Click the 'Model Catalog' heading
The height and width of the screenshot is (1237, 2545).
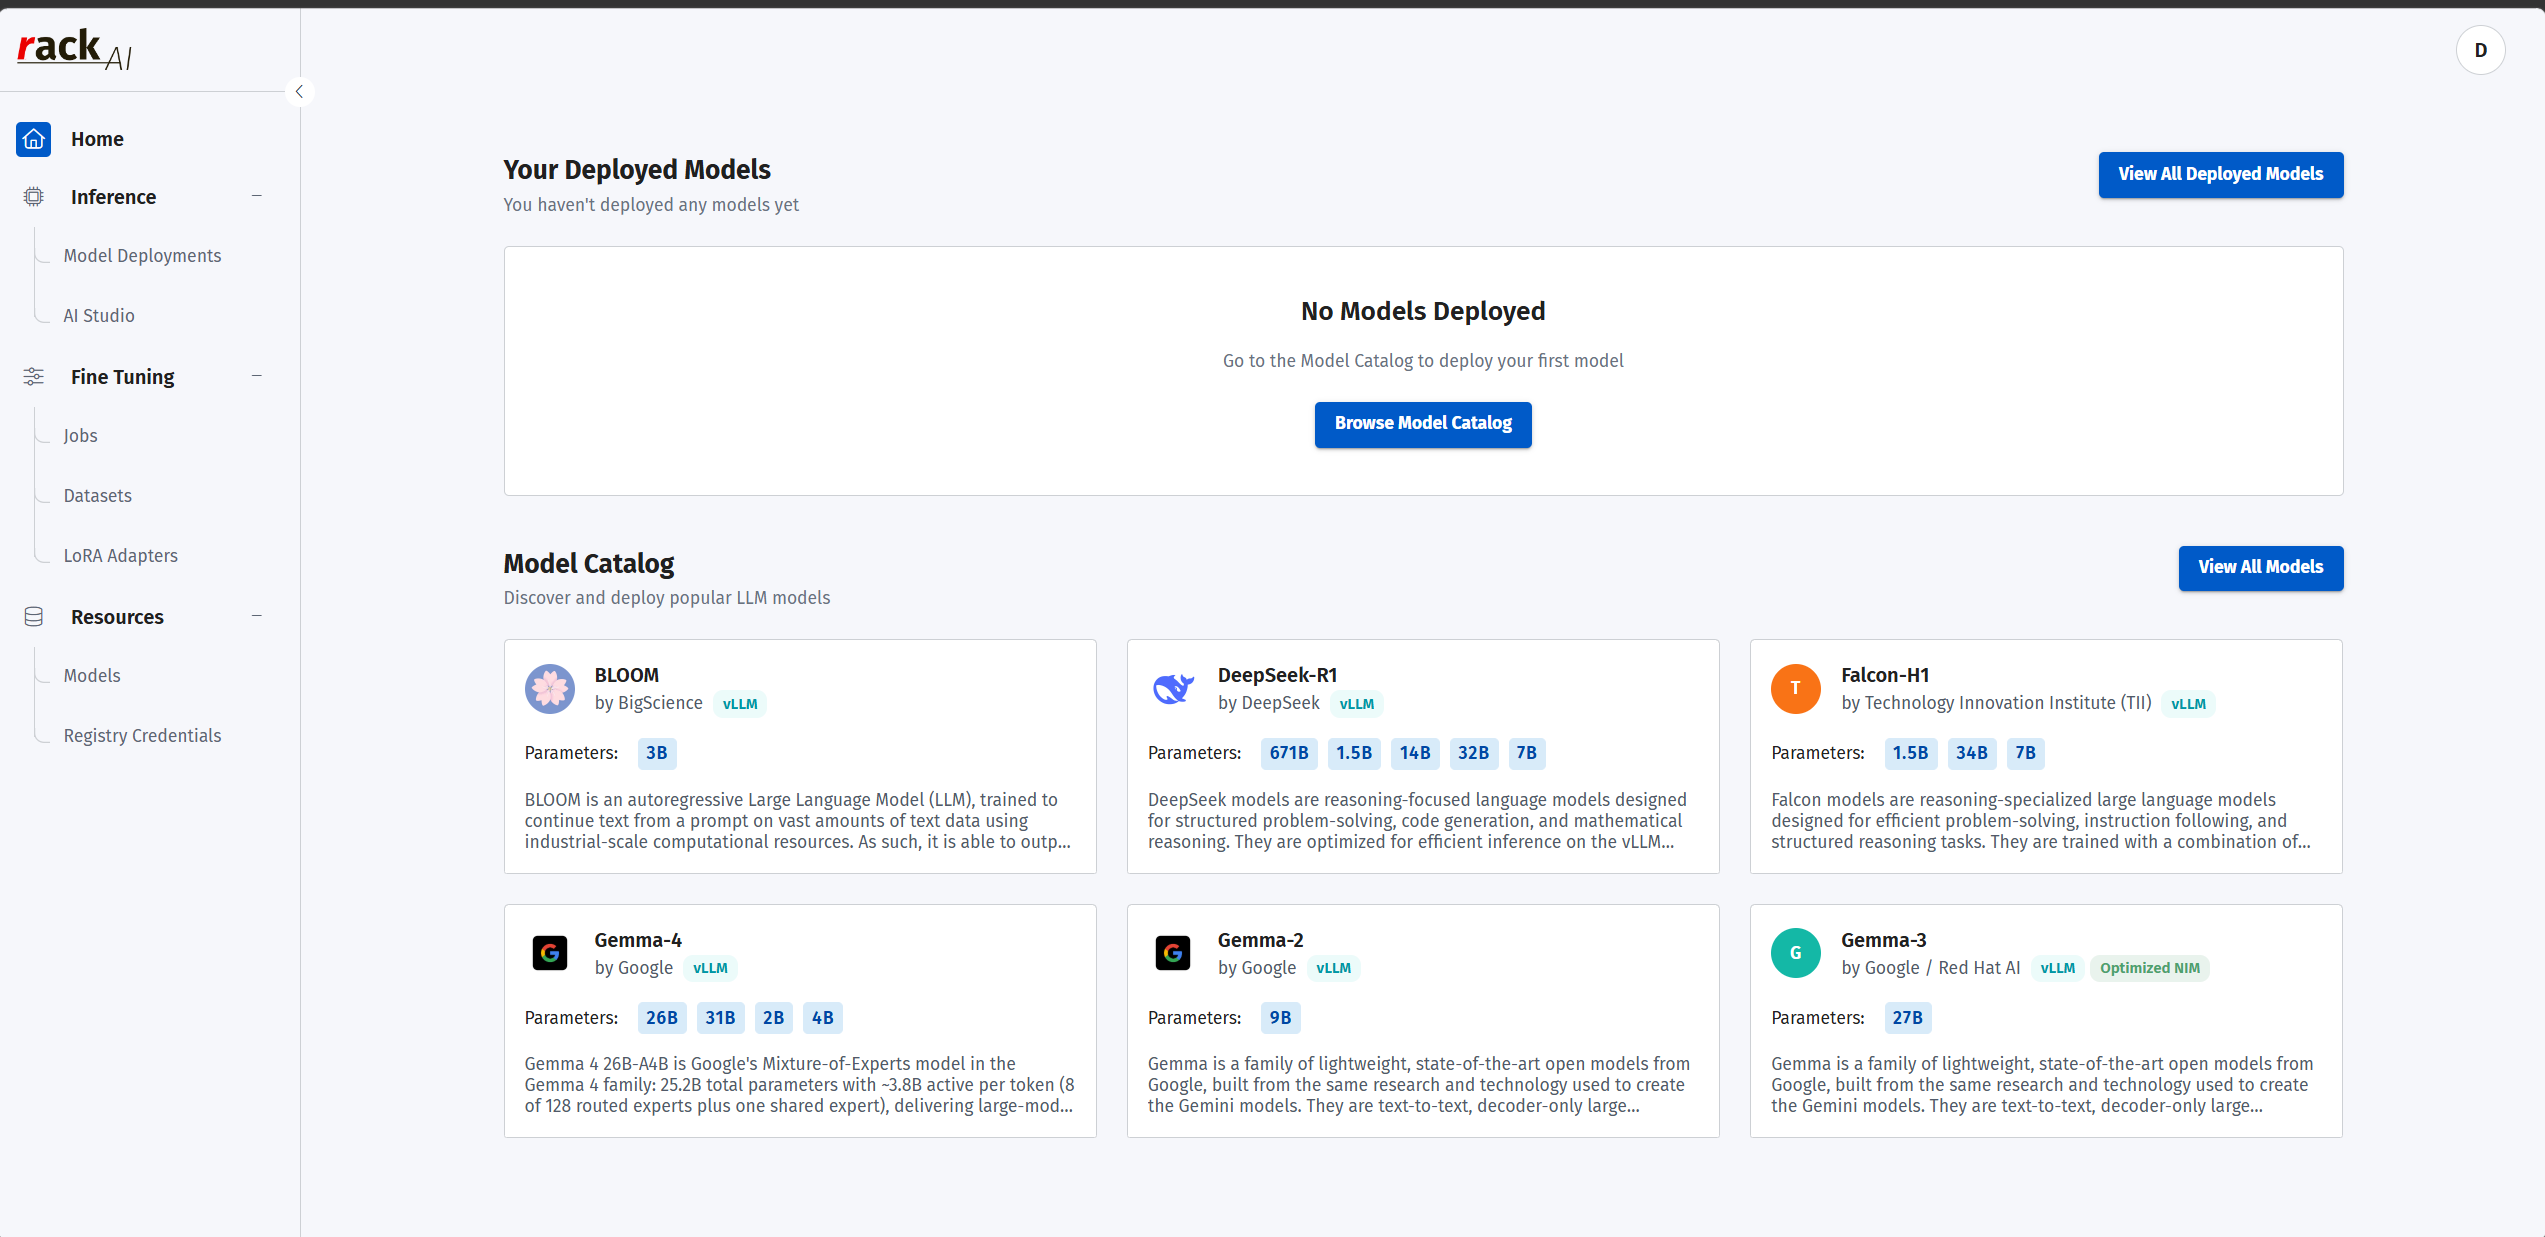tap(588, 563)
